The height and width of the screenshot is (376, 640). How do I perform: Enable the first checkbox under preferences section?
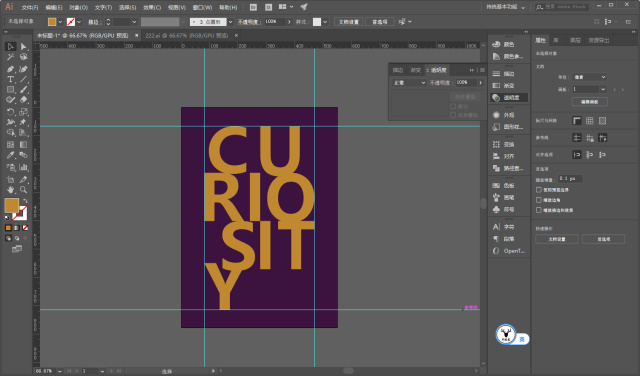[539, 190]
